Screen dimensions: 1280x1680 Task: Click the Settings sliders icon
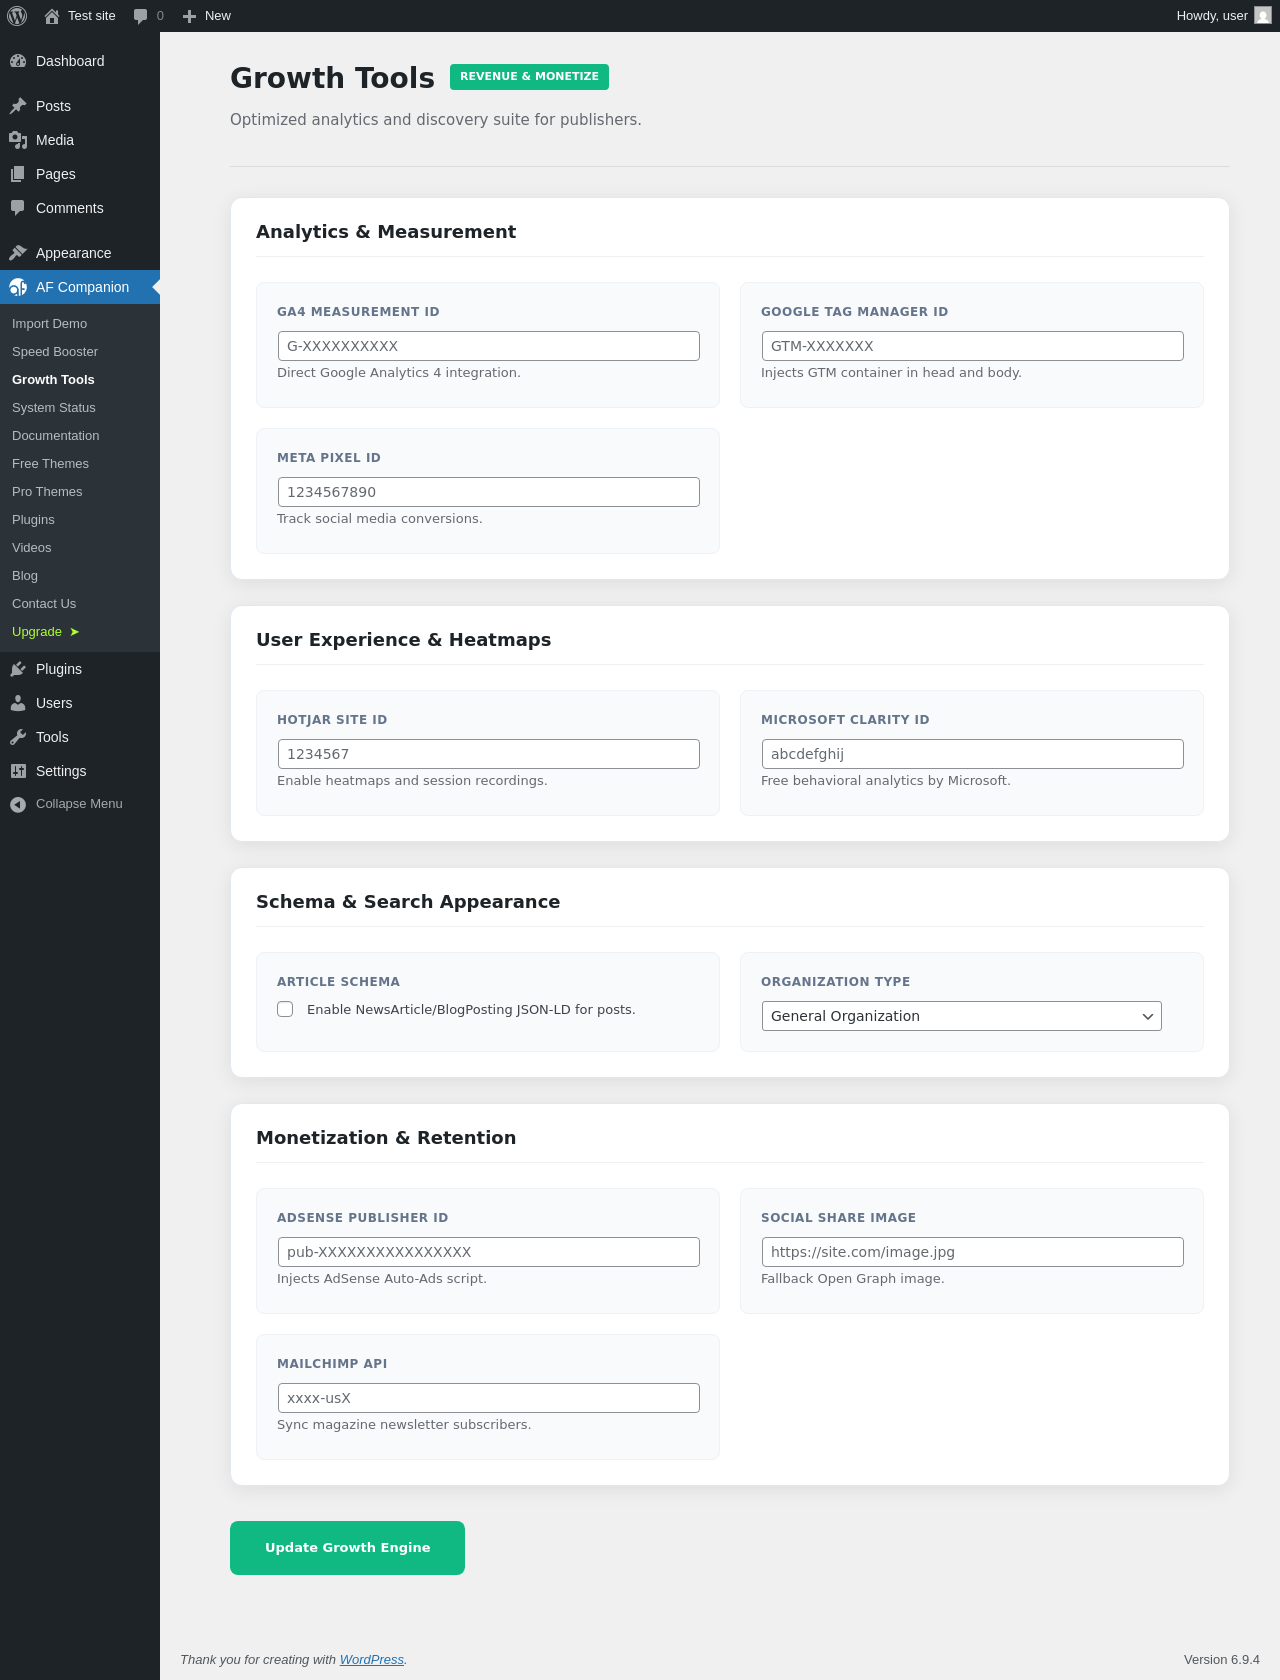point(18,771)
